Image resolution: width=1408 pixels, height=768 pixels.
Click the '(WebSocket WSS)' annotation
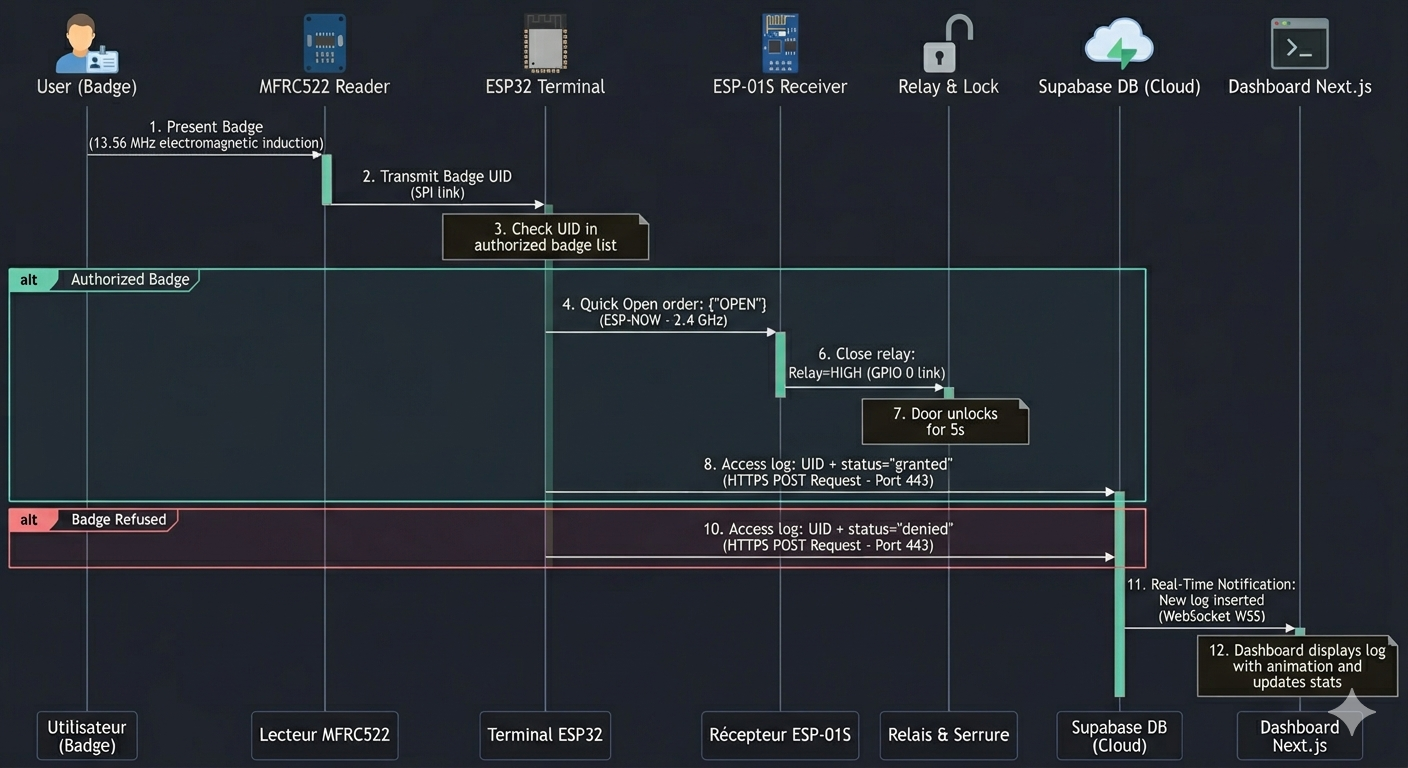click(x=1211, y=617)
